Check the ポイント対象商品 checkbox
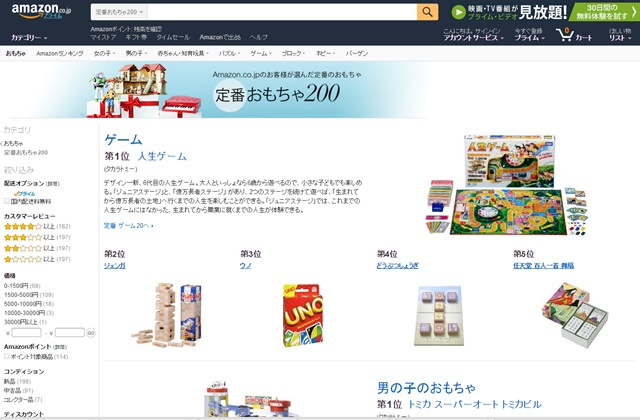 point(7,356)
